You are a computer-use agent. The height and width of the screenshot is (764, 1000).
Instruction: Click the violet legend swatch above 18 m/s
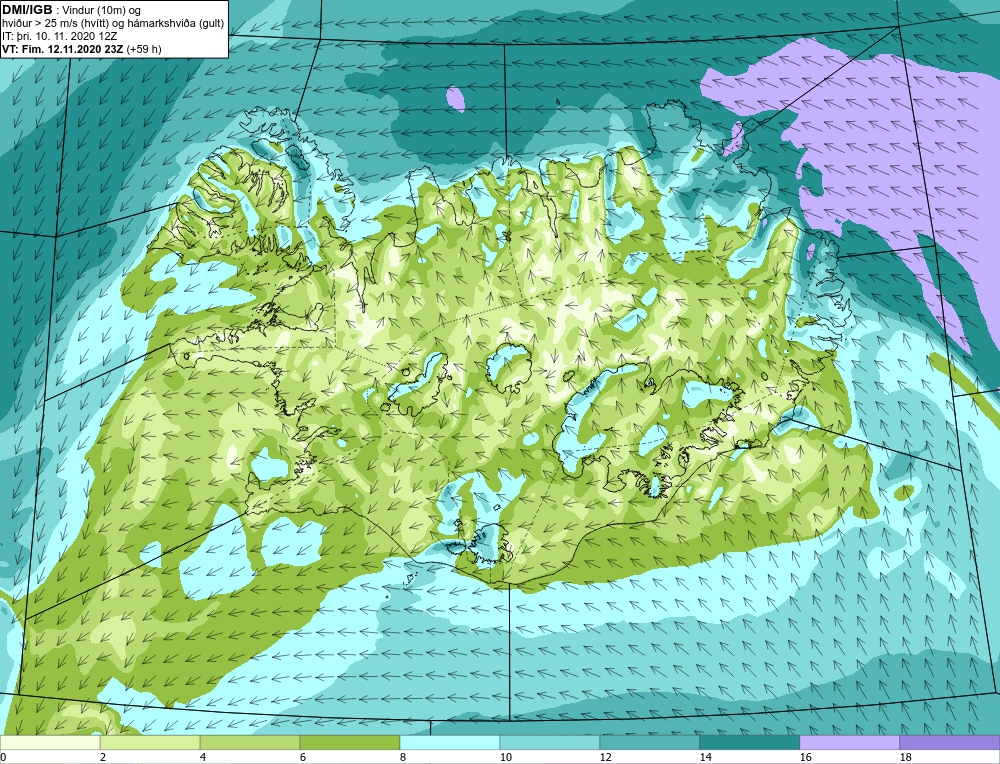(950, 743)
